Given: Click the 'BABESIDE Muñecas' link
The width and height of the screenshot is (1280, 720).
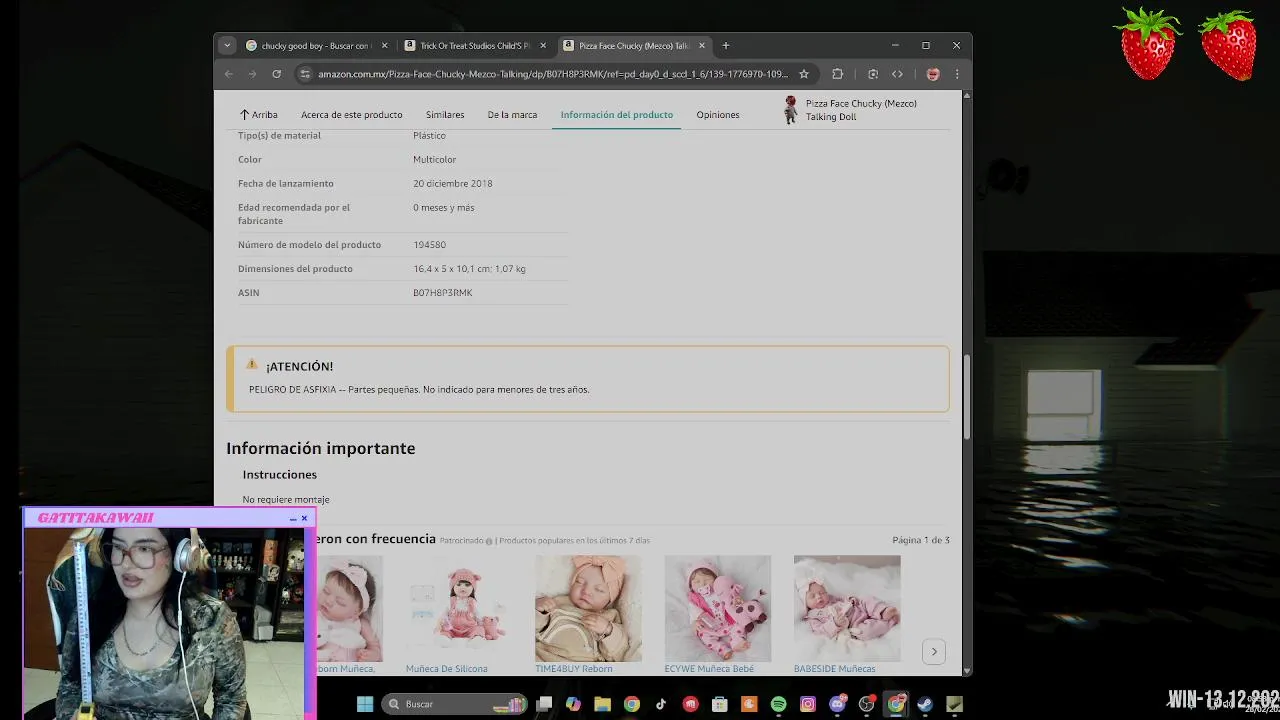Looking at the screenshot, I should 834,669.
